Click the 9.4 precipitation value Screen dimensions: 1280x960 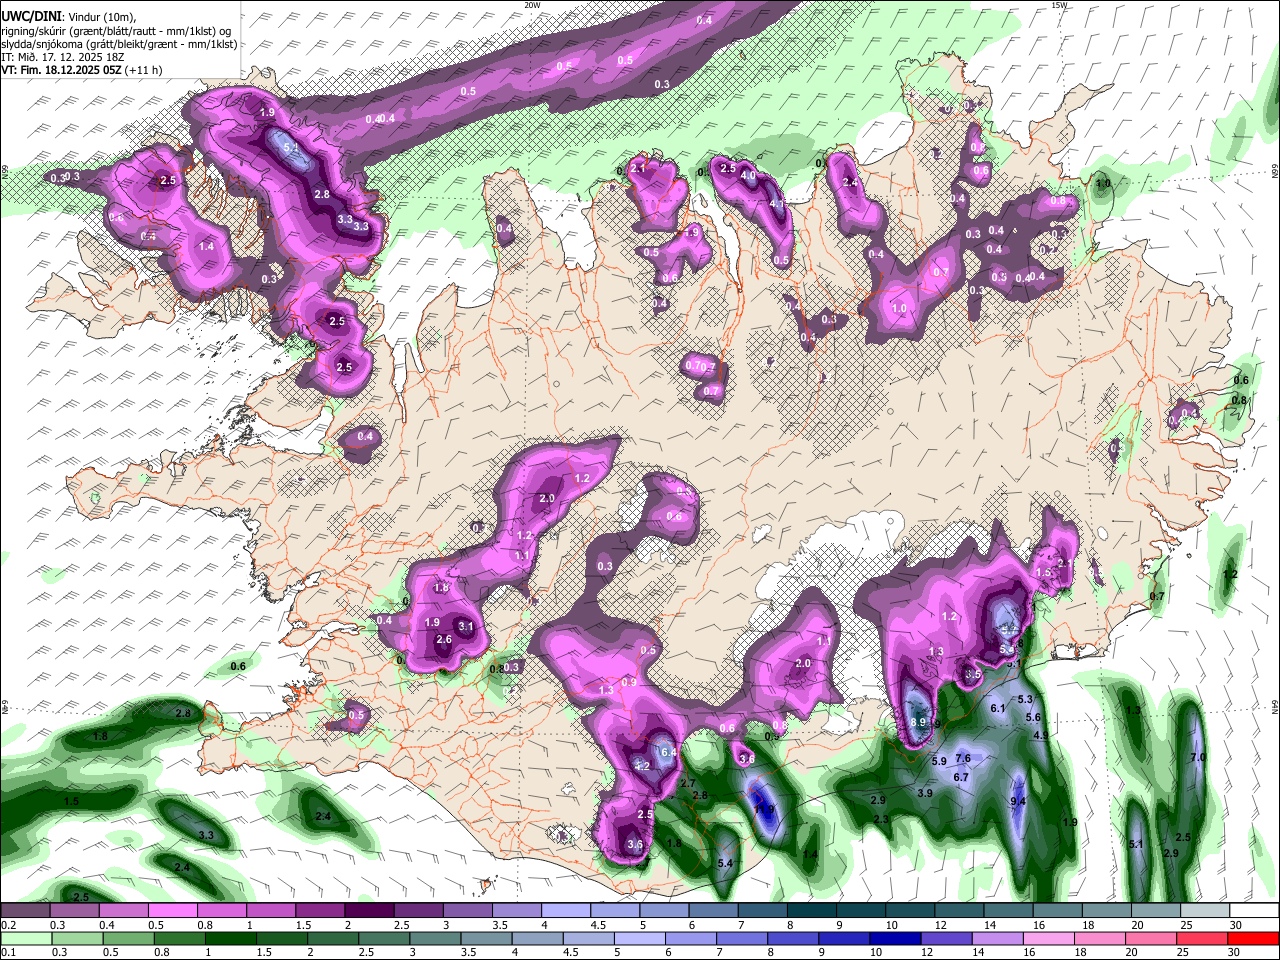tap(1018, 802)
